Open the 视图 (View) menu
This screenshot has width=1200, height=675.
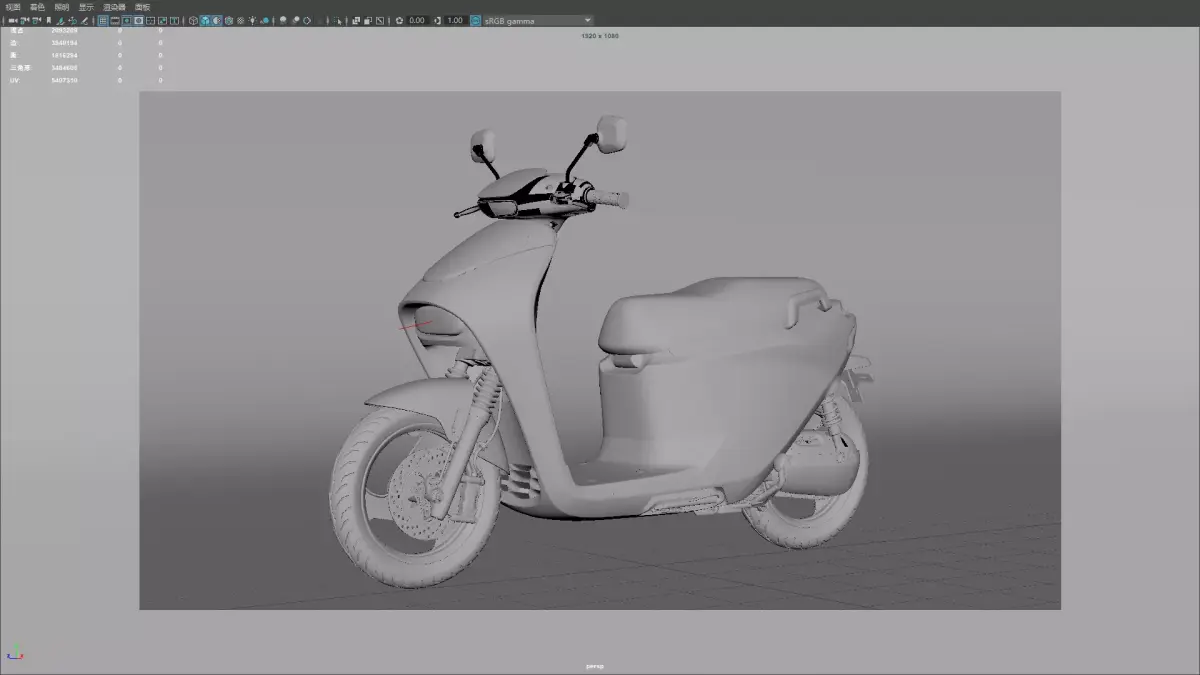click(x=12, y=7)
